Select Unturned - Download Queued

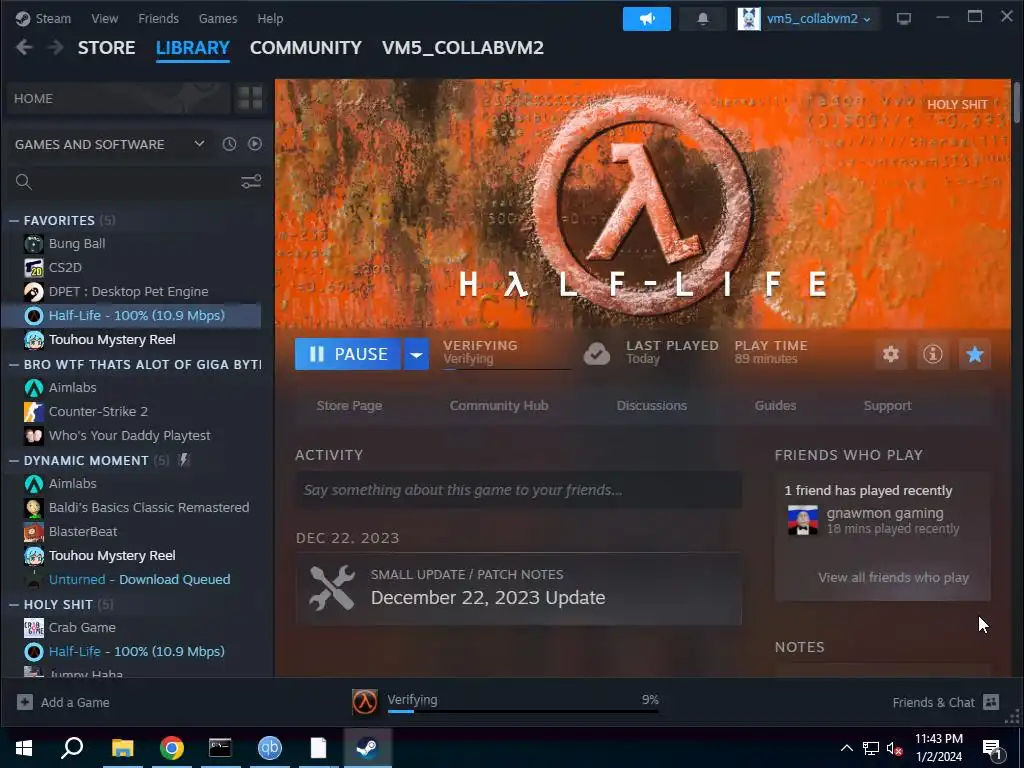[139, 579]
